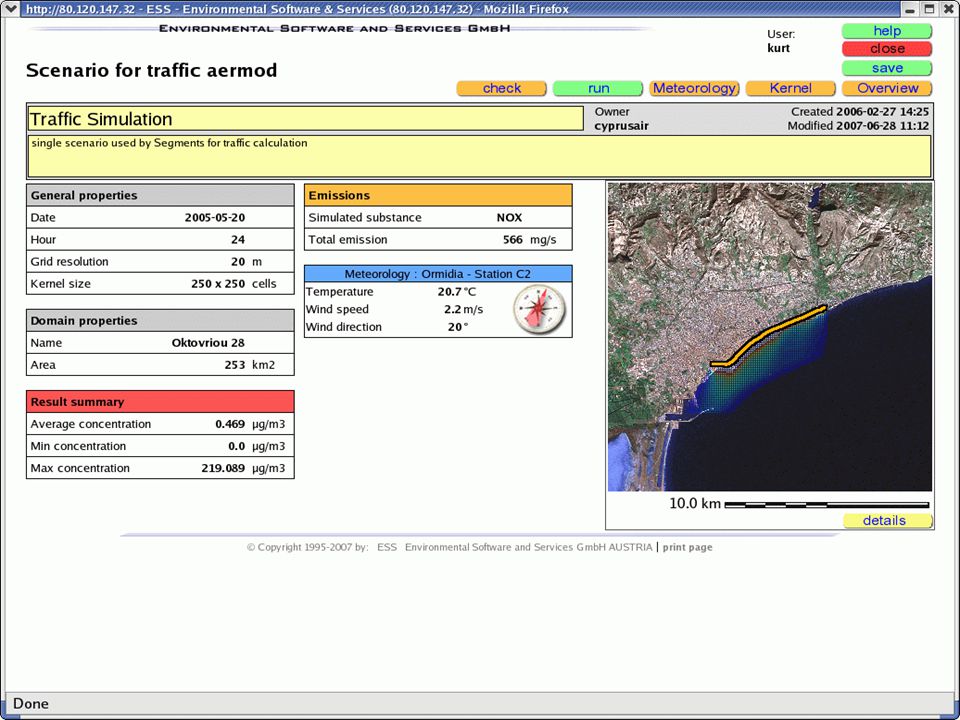
Task: Start the simulation with run button
Action: [598, 88]
